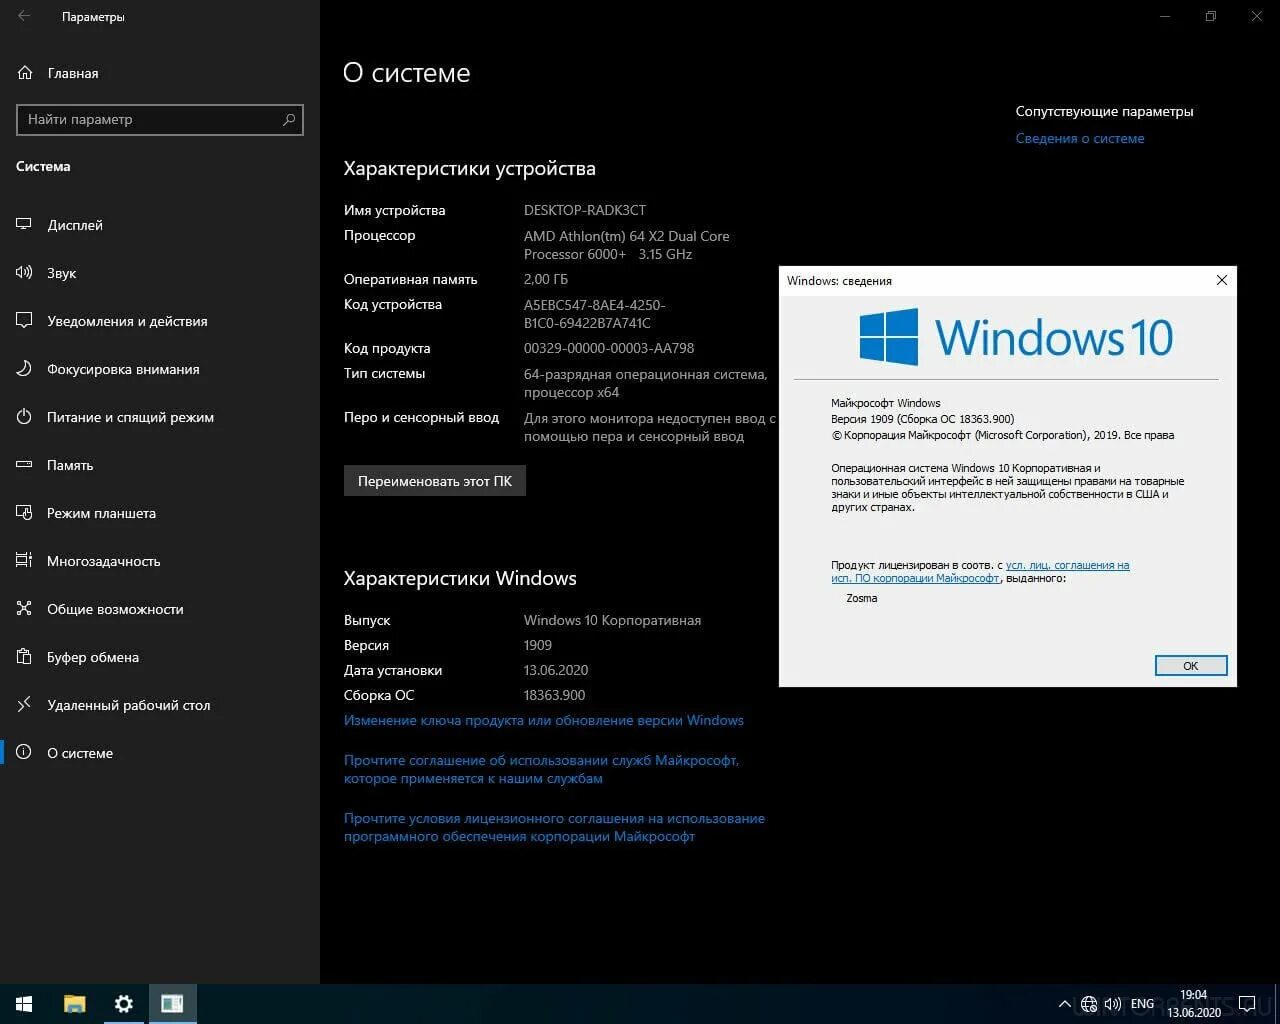
Task: Click the product code 00329-00000-00003-AA798
Action: pyautogui.click(x=609, y=348)
